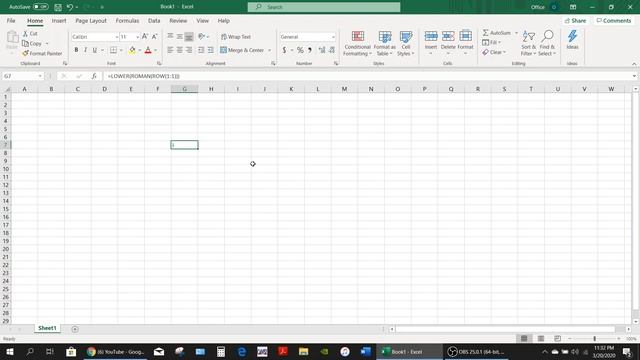Click AutoSum

pos(497,33)
